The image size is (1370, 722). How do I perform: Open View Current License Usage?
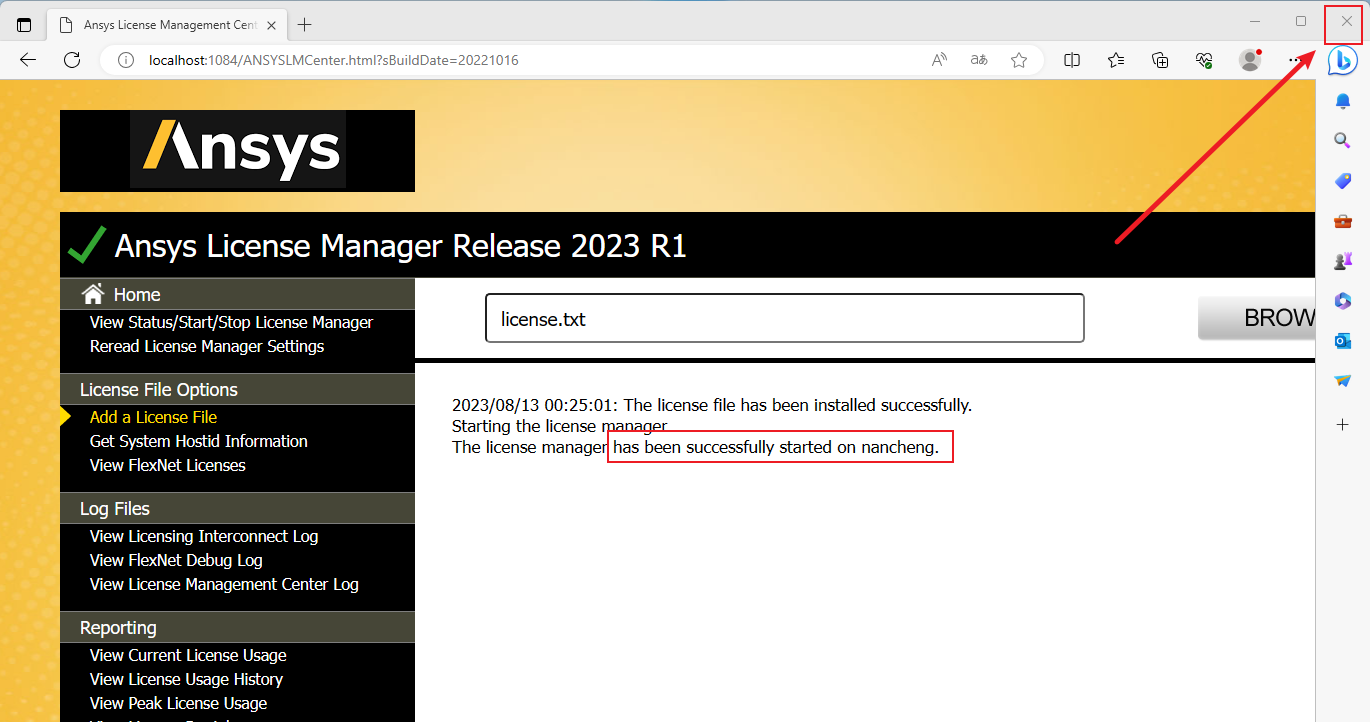(x=188, y=655)
